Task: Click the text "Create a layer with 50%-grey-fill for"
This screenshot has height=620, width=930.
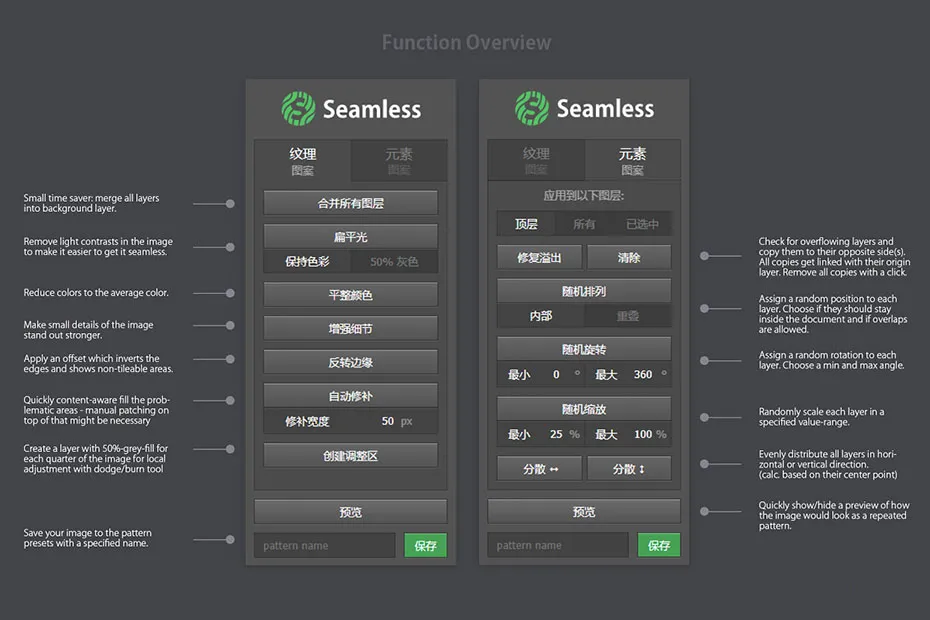Action: (x=95, y=448)
